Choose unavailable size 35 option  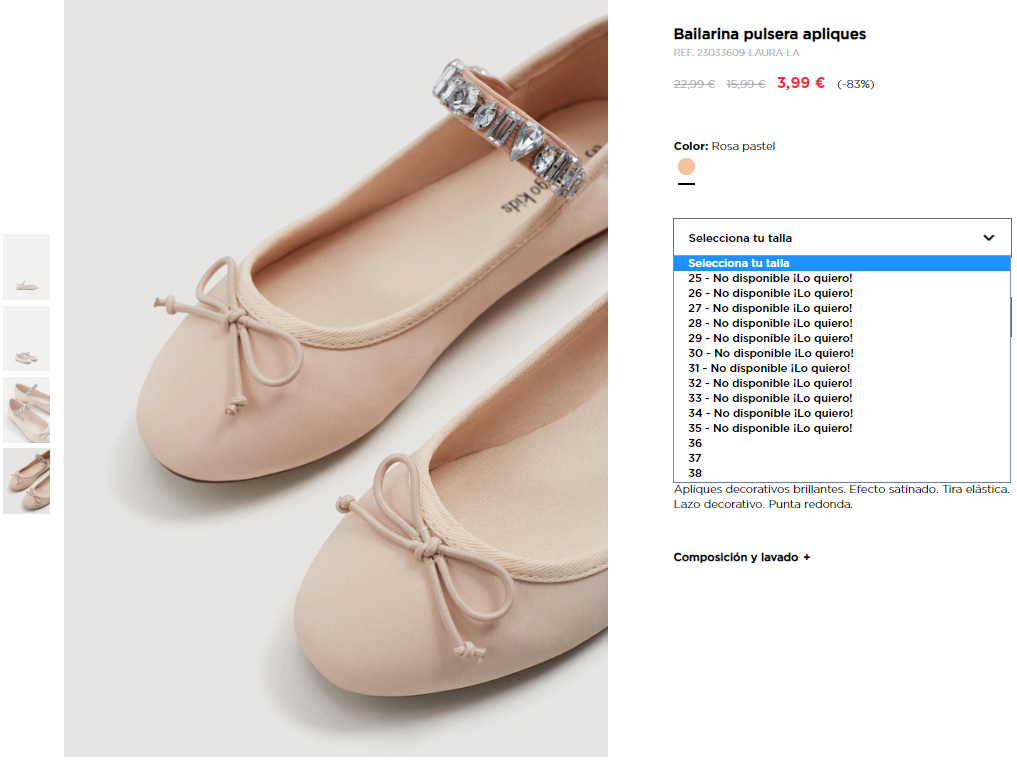click(x=770, y=428)
